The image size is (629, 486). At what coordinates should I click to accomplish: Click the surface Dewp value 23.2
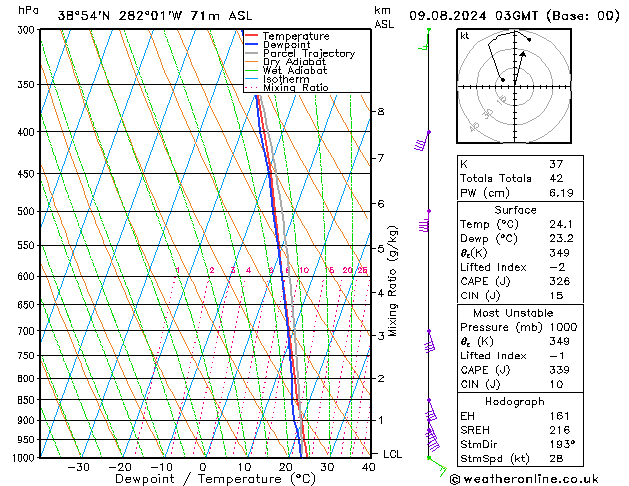click(561, 239)
